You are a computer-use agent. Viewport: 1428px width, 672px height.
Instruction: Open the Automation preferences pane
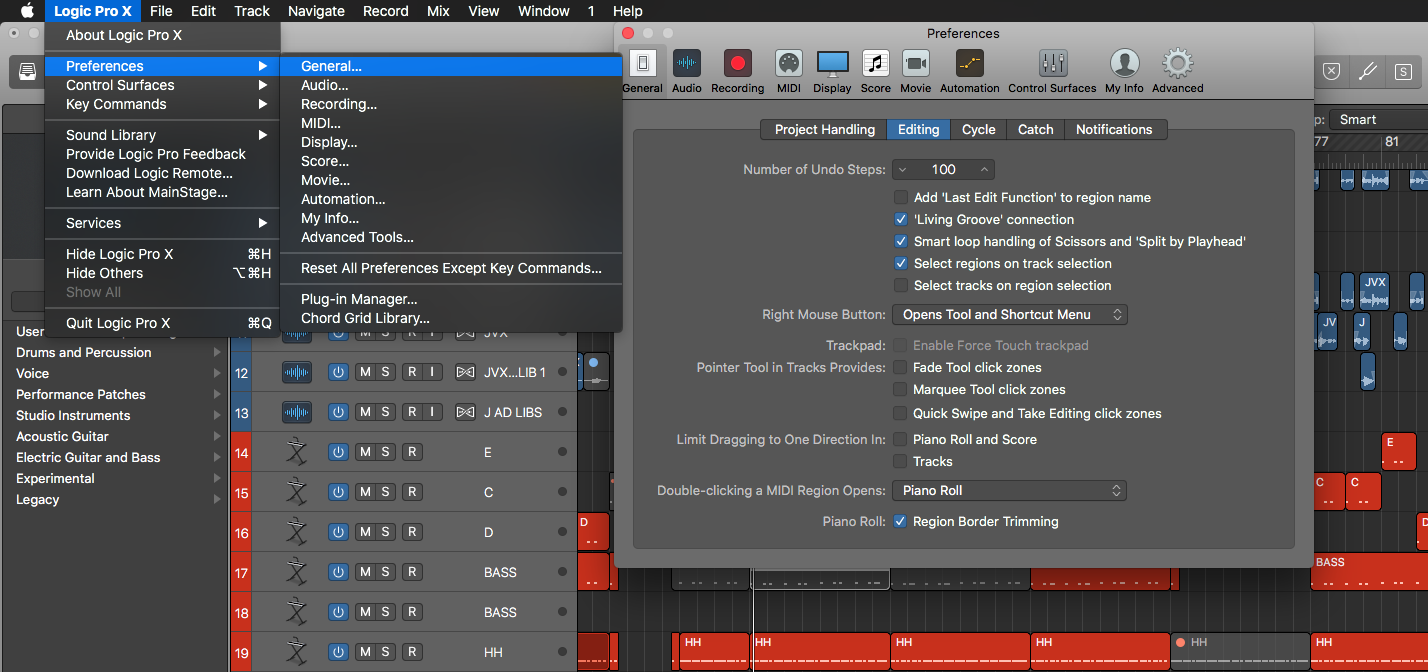point(968,70)
